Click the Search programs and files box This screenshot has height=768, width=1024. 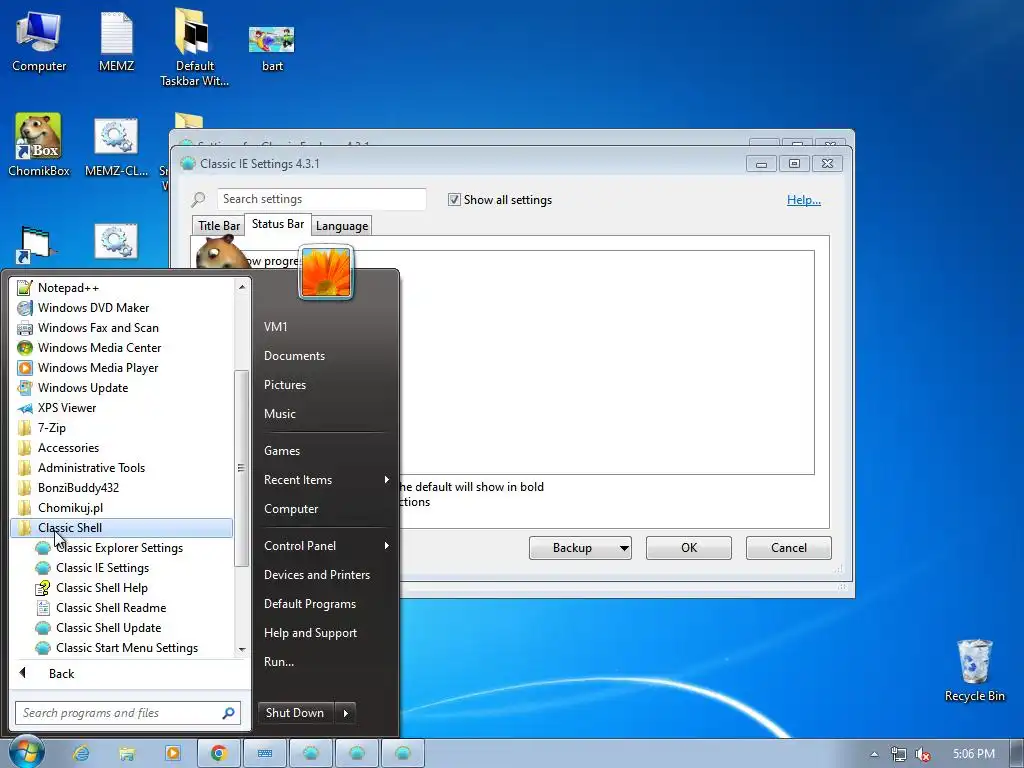click(128, 713)
